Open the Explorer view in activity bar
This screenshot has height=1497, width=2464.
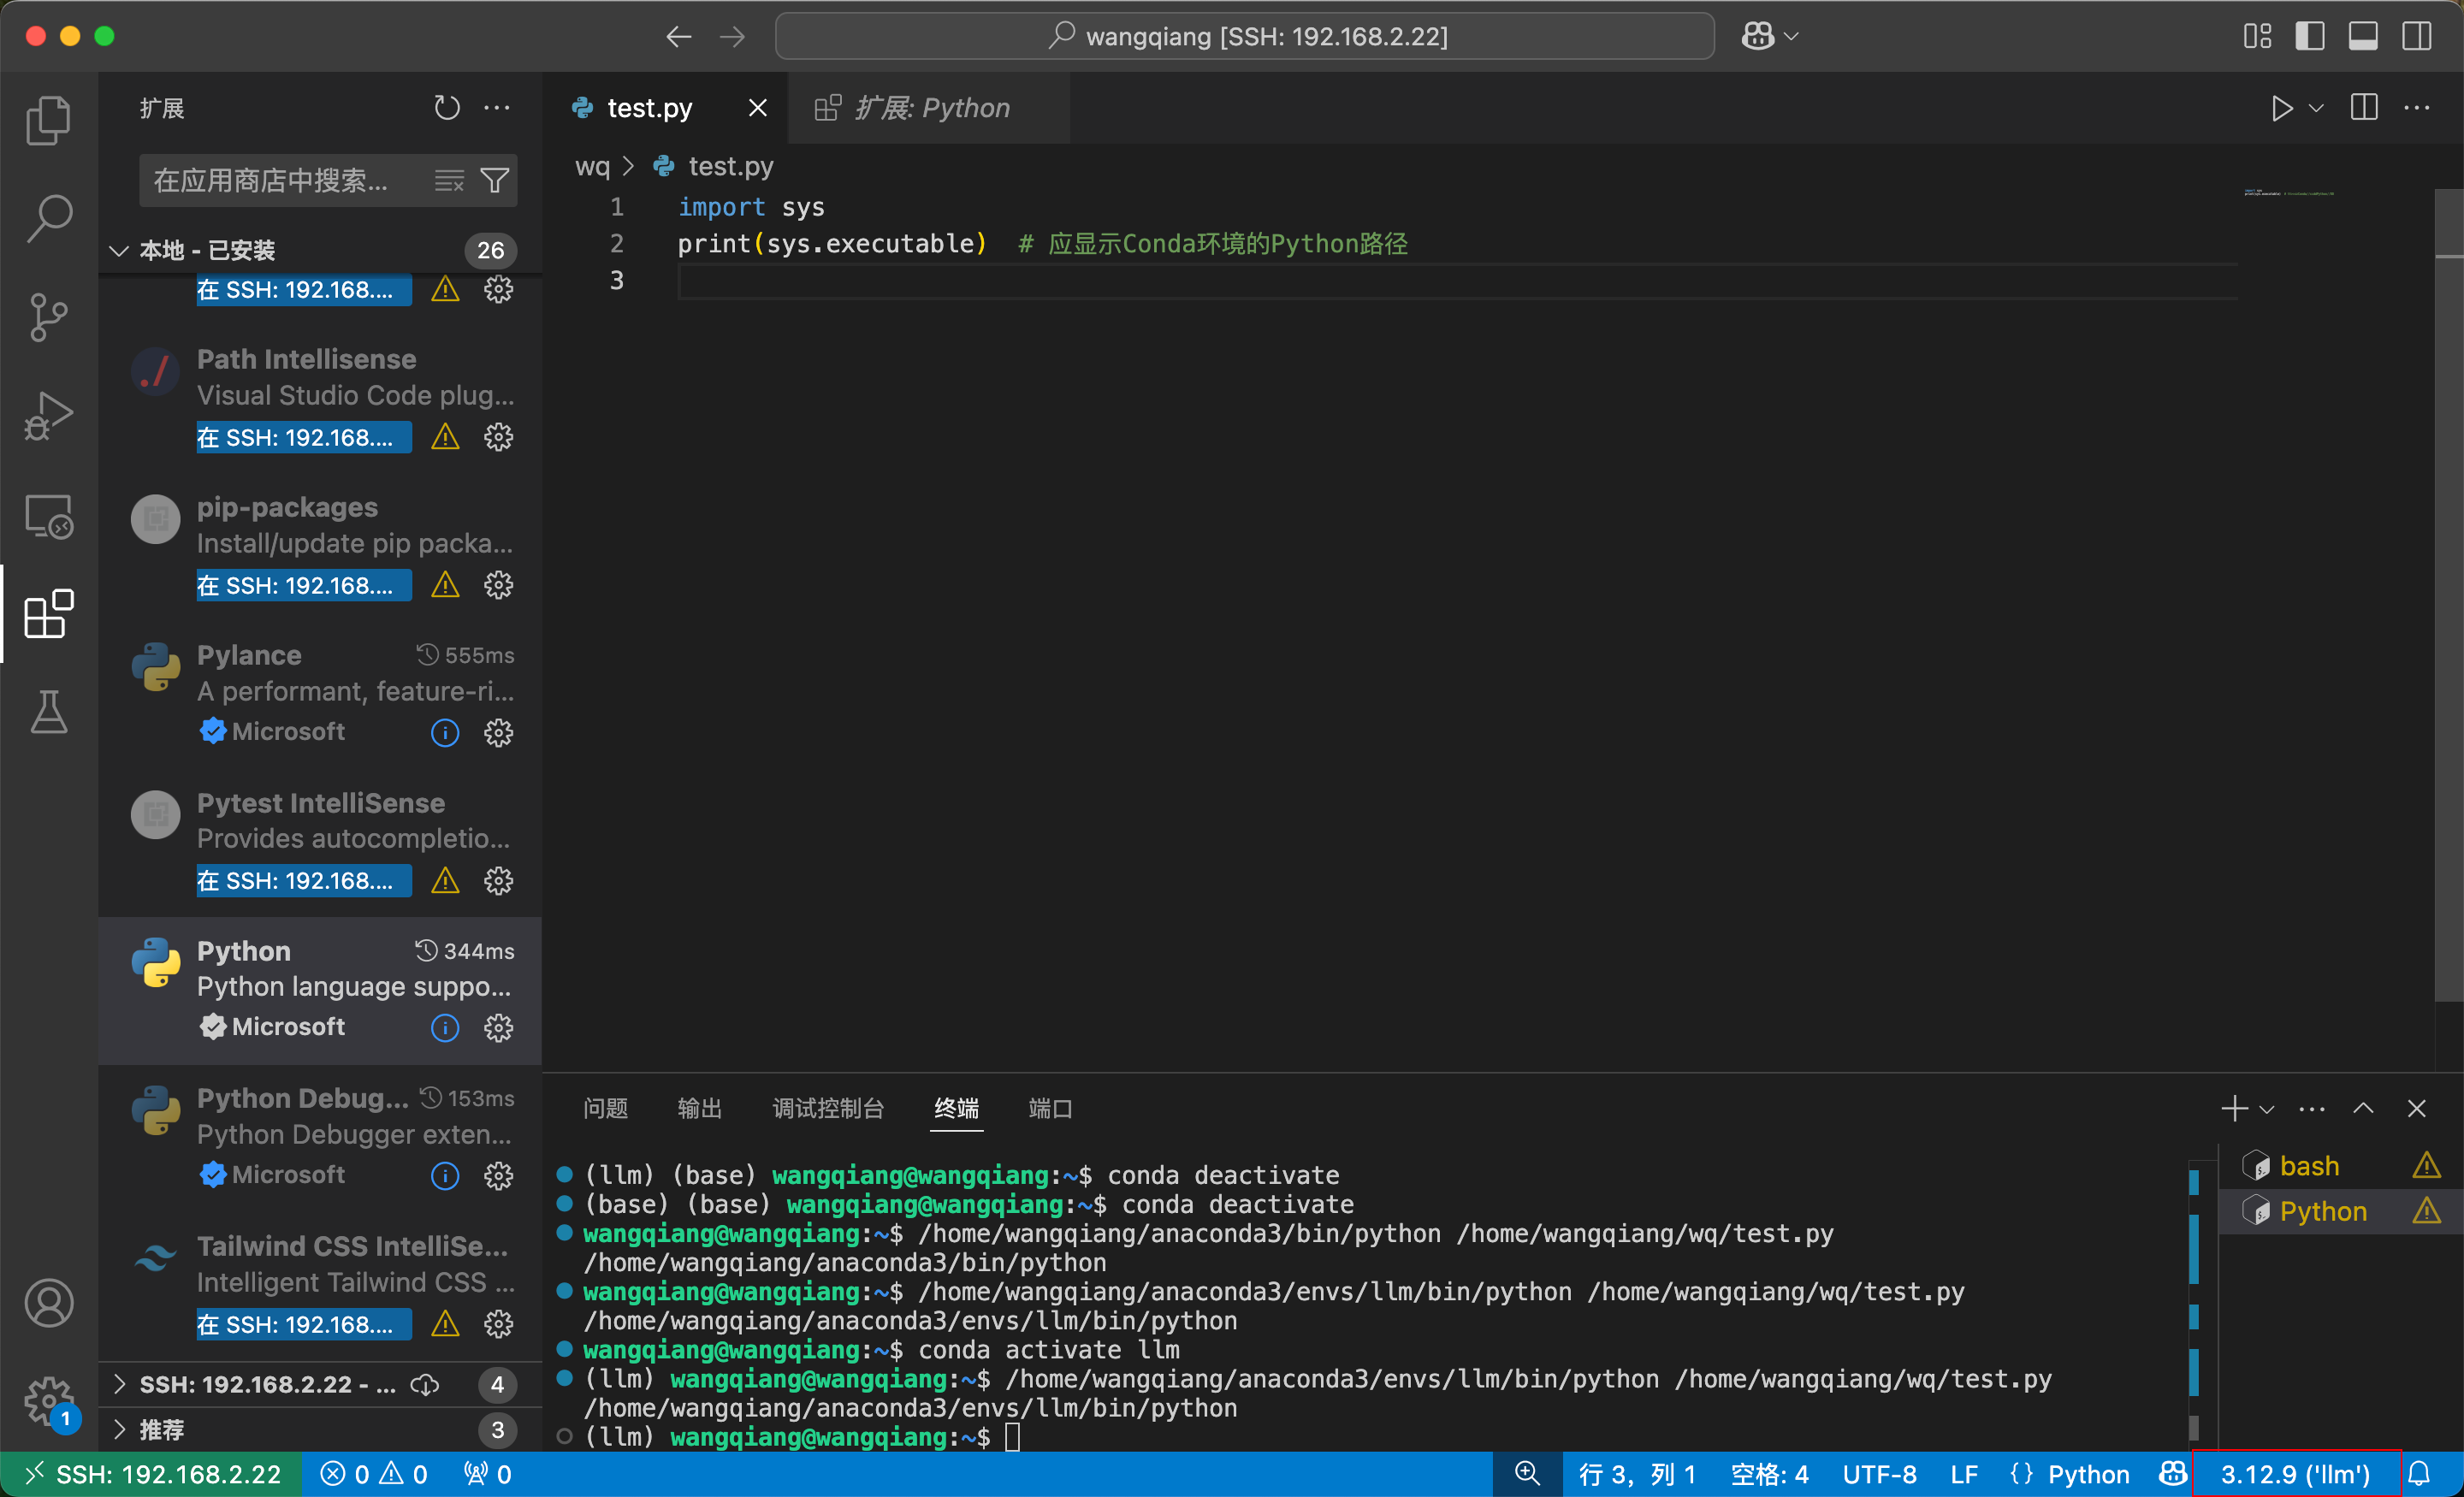tap(48, 121)
